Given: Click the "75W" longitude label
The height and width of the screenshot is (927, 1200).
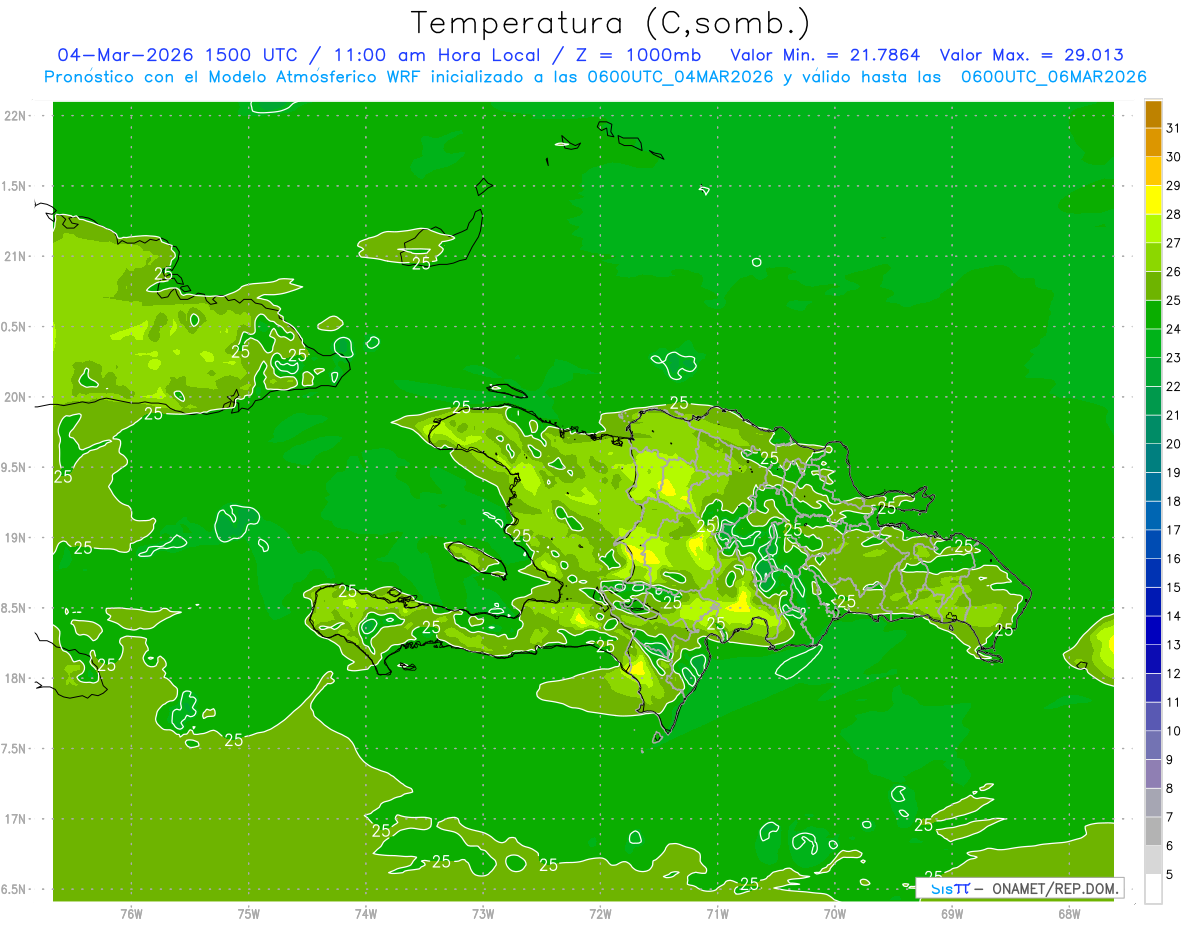Looking at the screenshot, I should [x=248, y=913].
